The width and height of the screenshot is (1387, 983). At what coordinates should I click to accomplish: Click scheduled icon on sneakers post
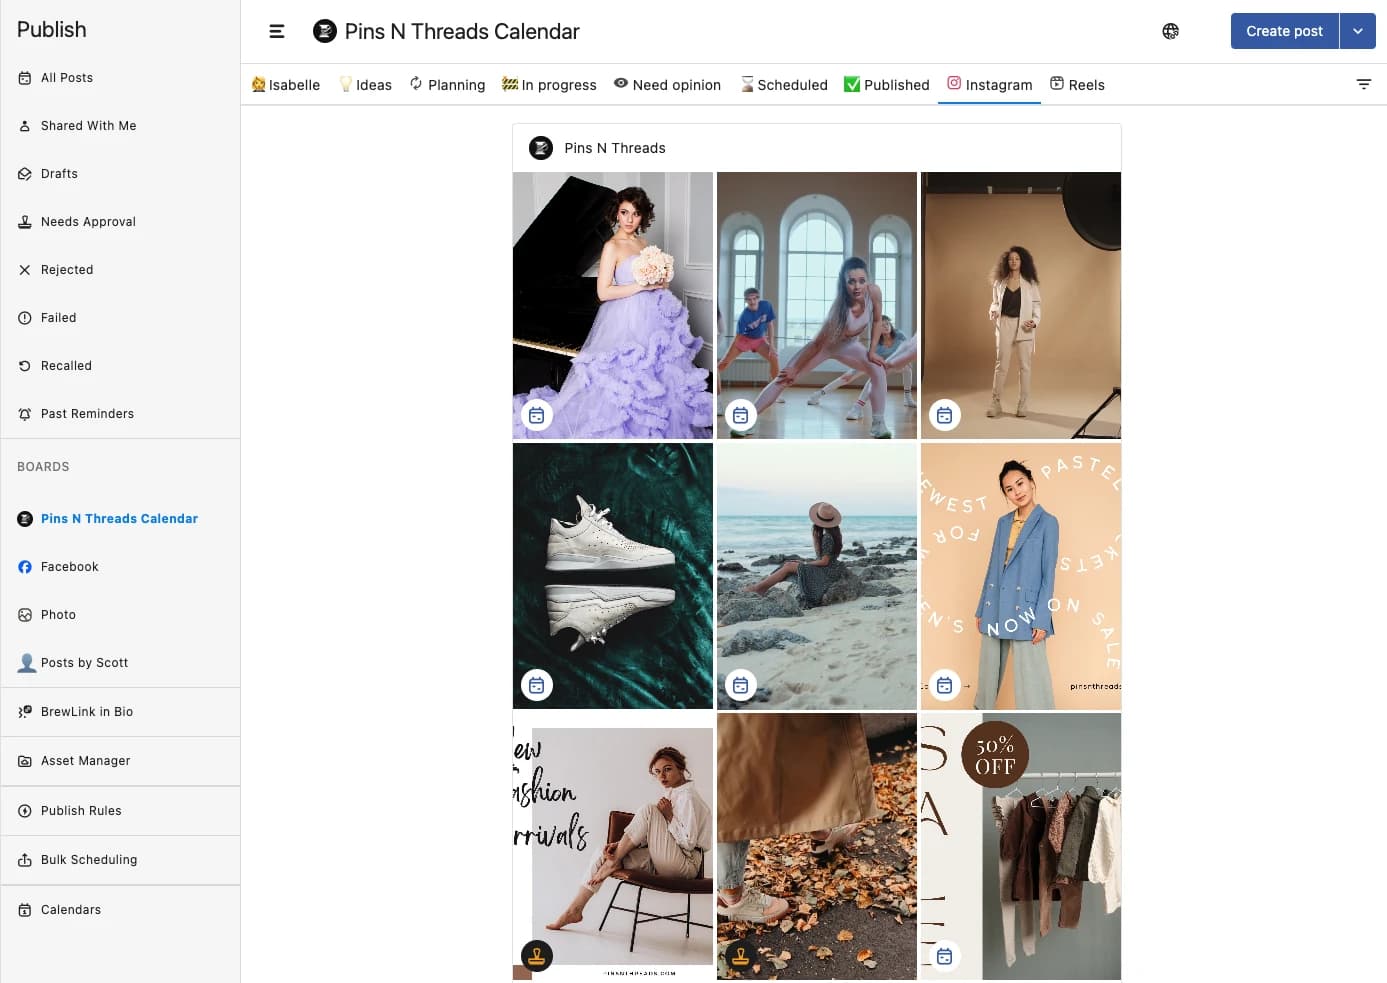pos(537,685)
